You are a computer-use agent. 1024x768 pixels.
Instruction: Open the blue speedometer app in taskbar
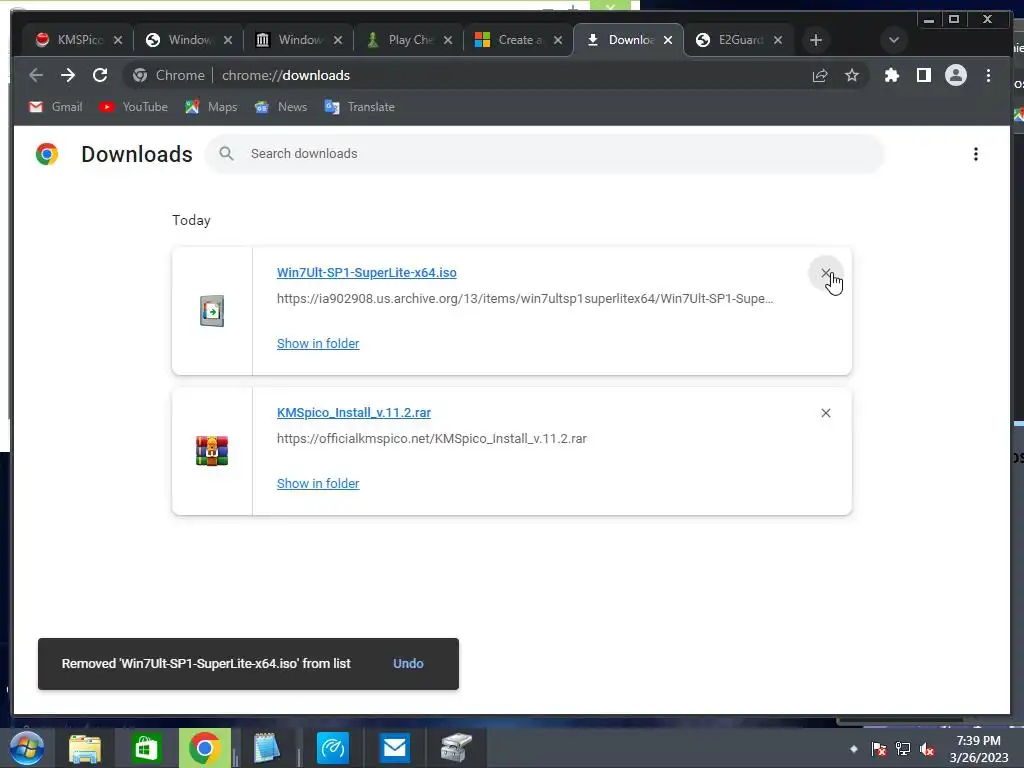(x=333, y=748)
